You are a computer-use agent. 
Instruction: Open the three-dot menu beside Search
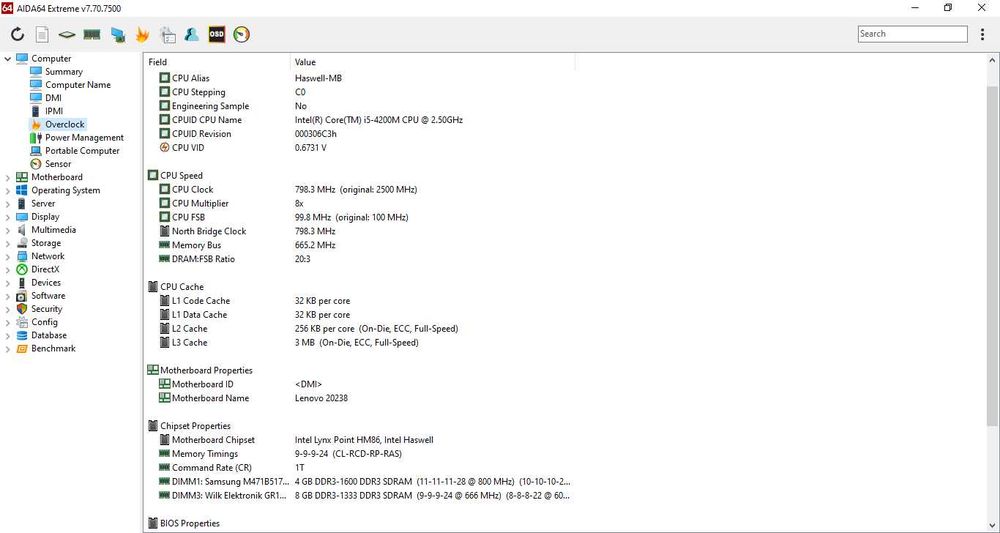click(982, 34)
